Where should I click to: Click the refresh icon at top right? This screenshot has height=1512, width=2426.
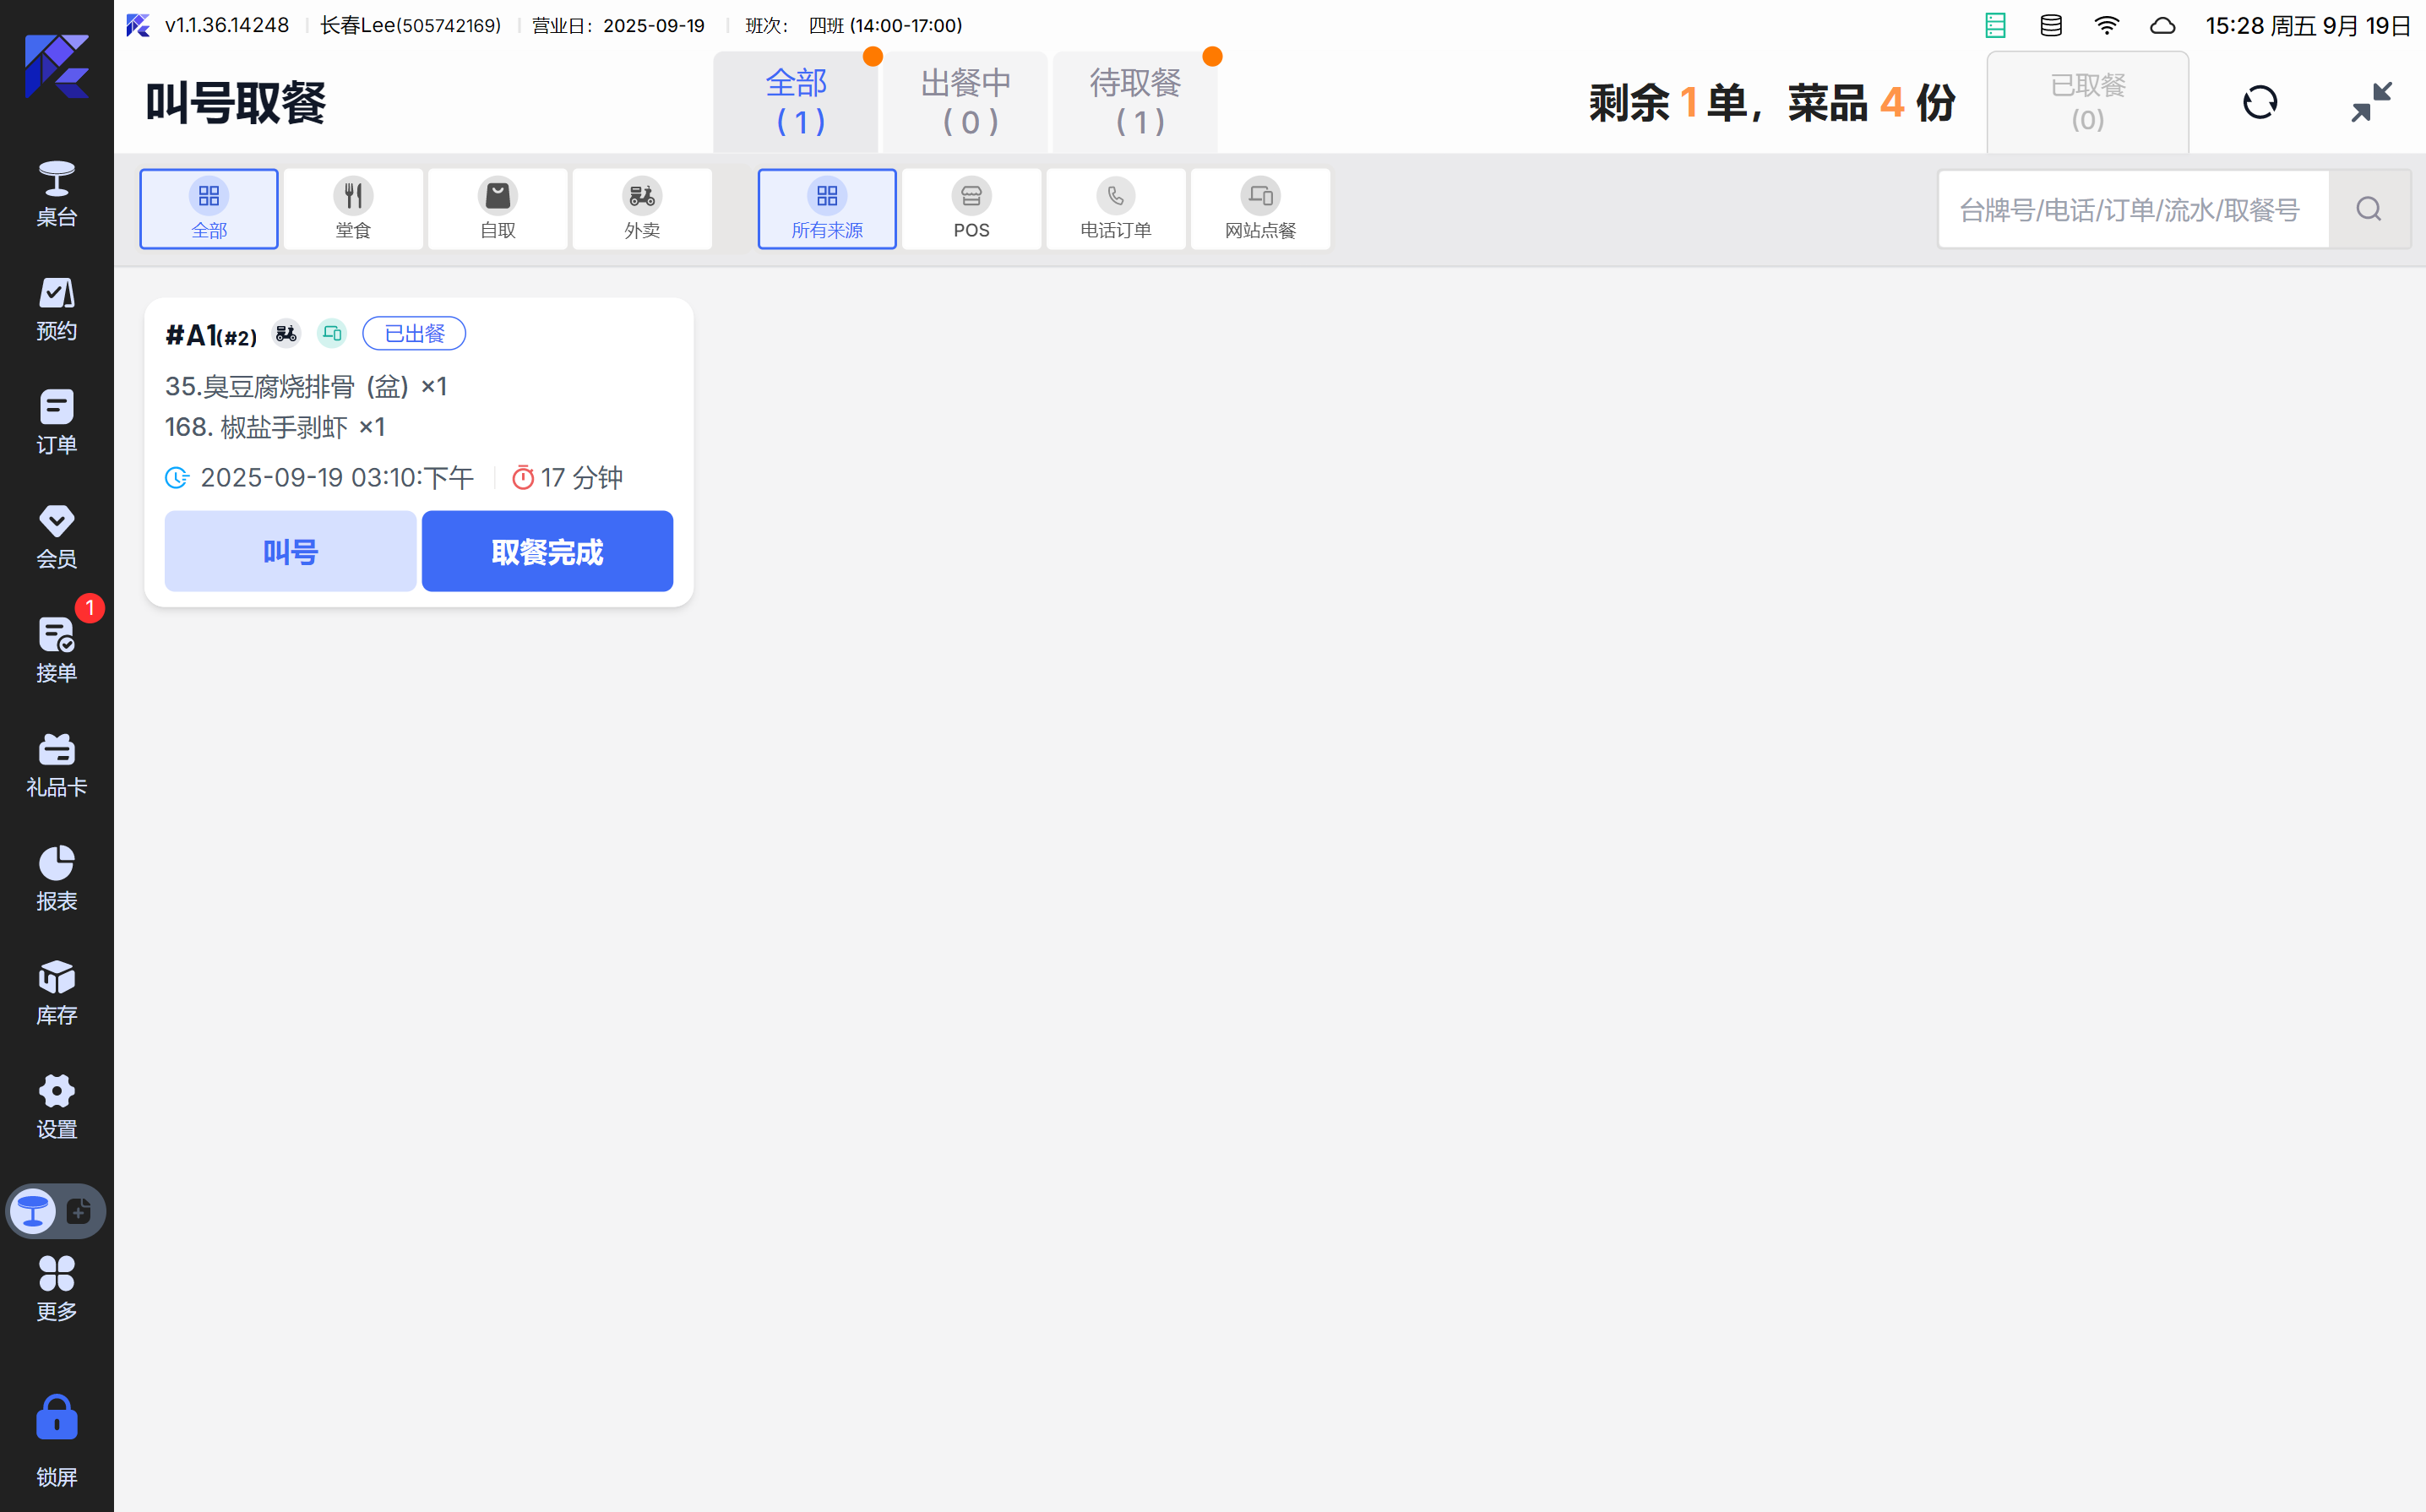(x=2259, y=102)
